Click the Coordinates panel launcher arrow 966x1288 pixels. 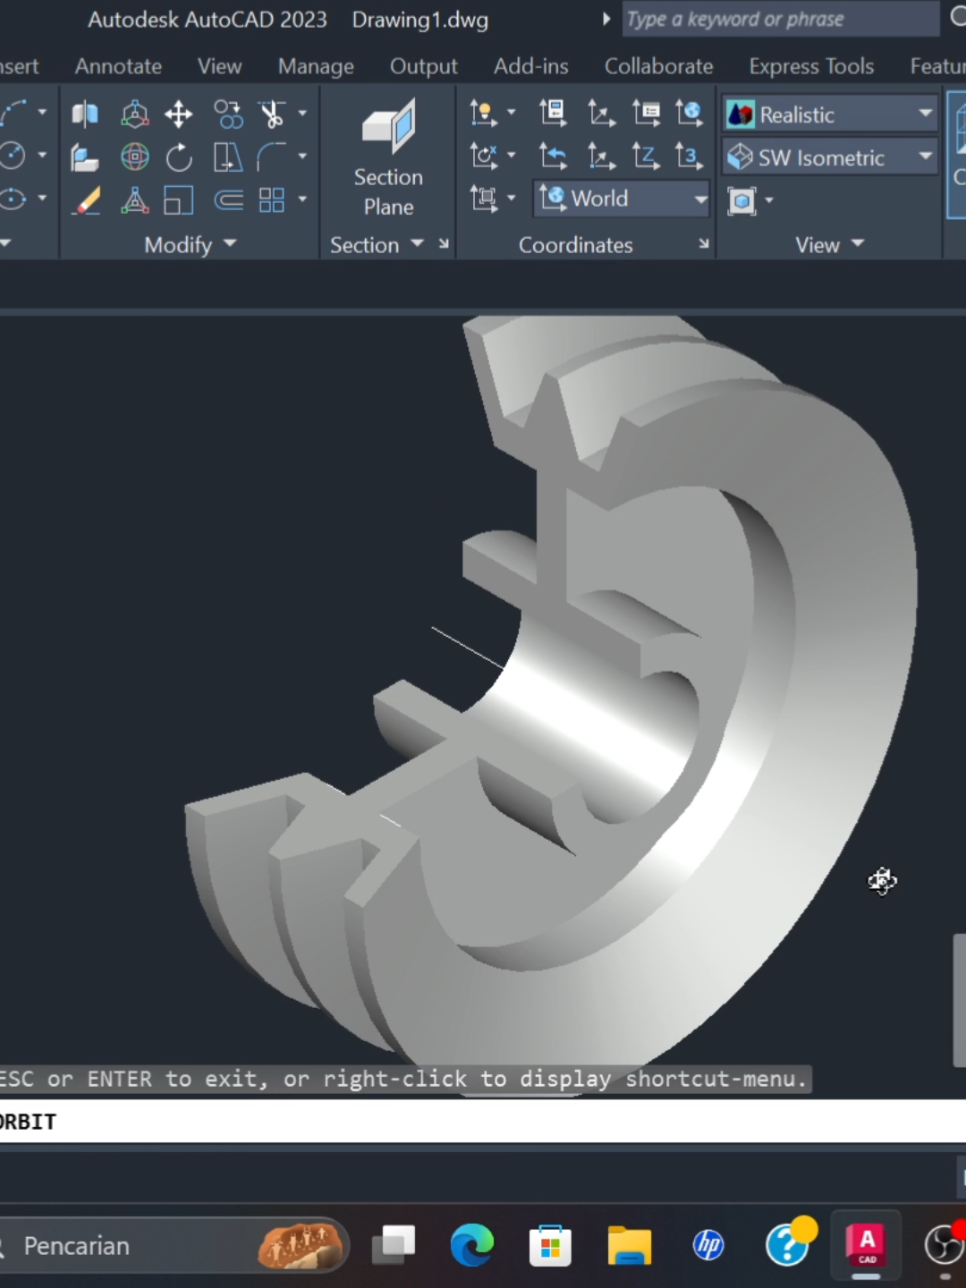pyautogui.click(x=704, y=244)
